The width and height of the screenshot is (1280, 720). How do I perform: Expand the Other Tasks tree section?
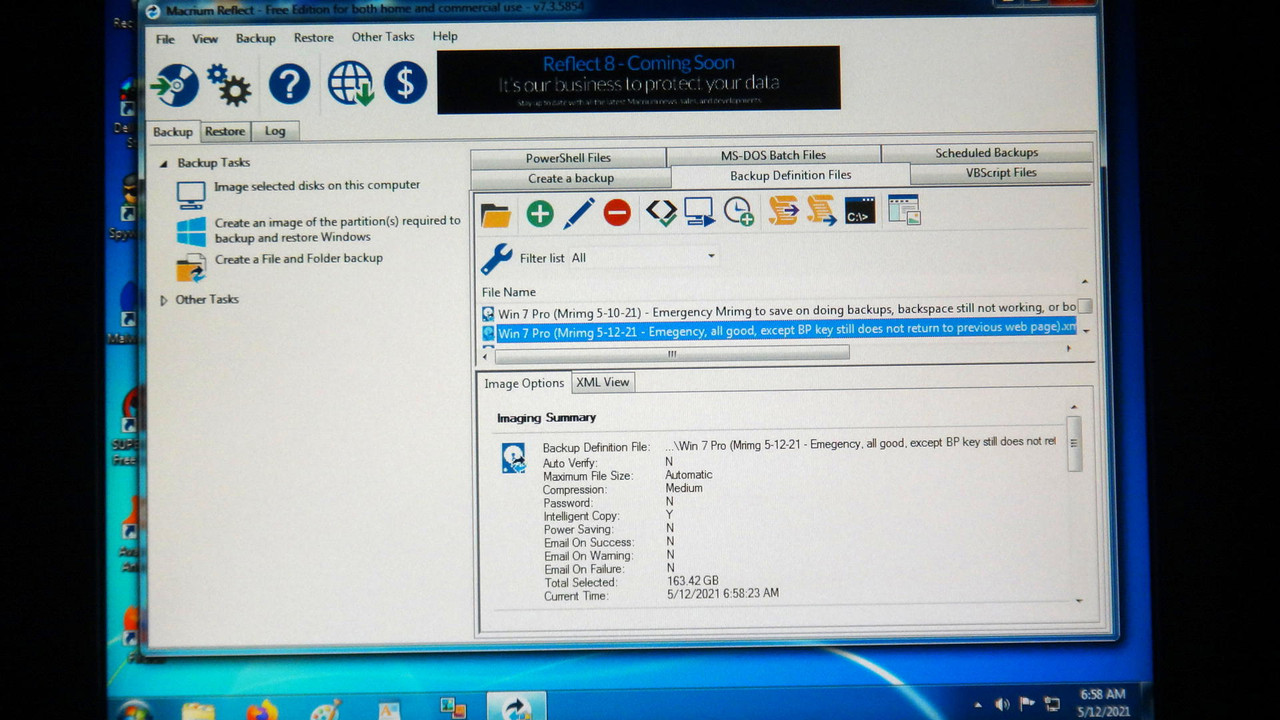coord(164,300)
